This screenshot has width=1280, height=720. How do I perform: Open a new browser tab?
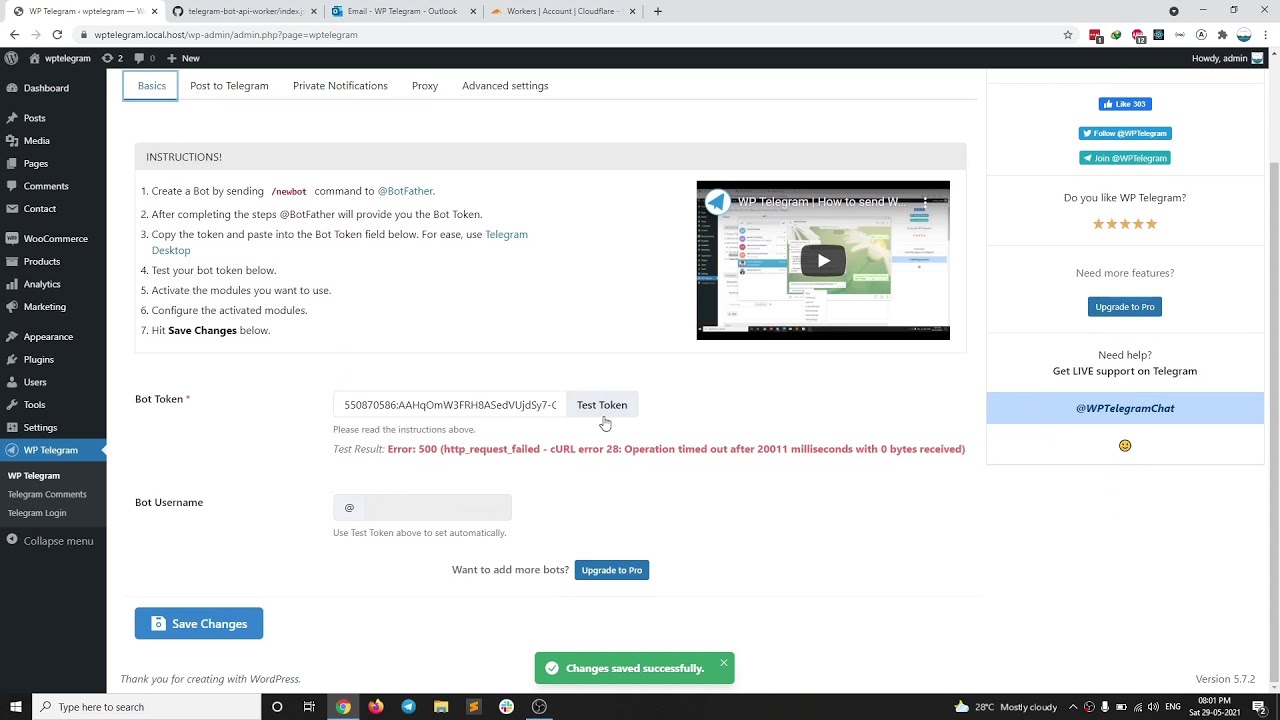click(x=657, y=11)
